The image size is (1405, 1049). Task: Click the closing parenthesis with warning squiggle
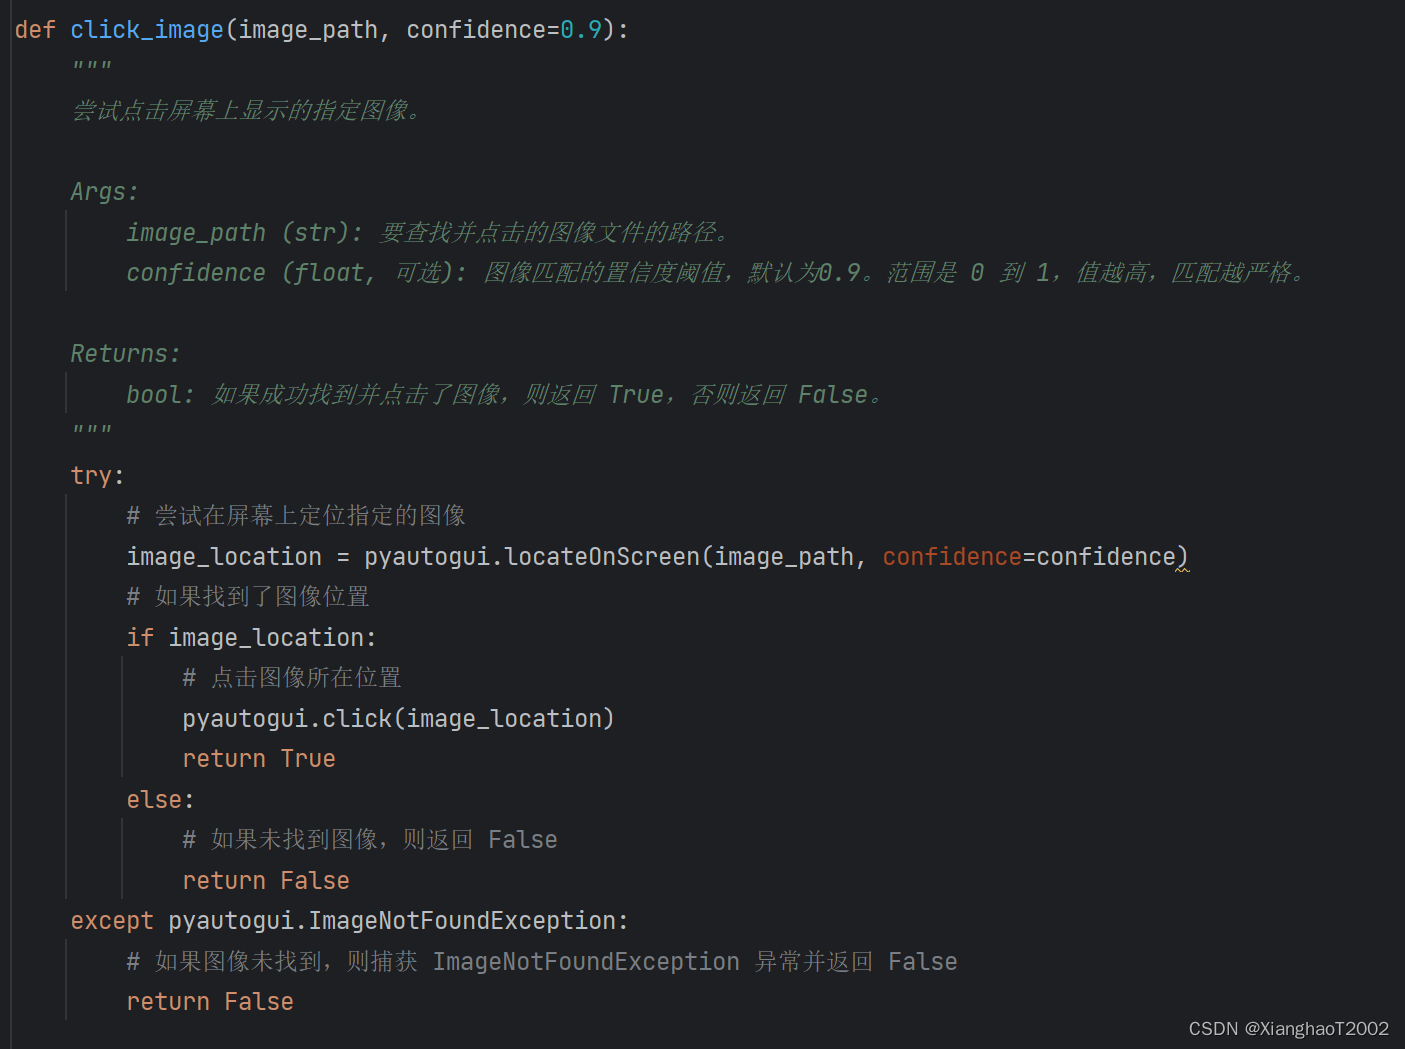1183,558
